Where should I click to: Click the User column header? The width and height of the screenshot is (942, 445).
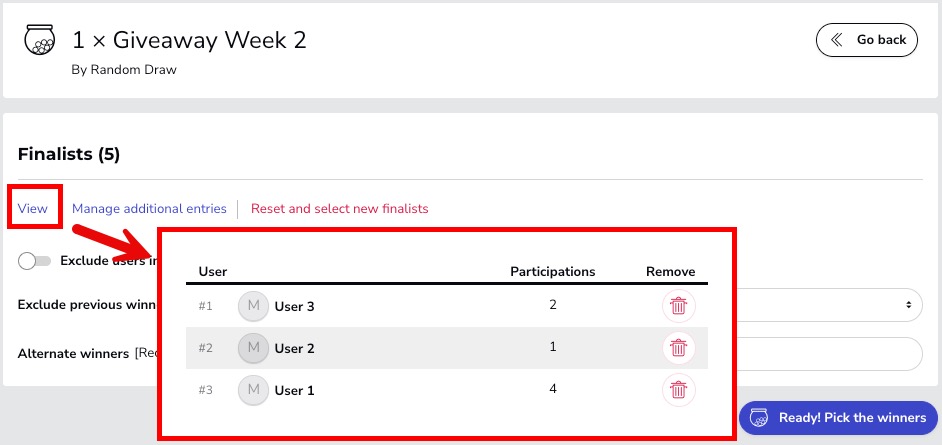pyautogui.click(x=213, y=271)
